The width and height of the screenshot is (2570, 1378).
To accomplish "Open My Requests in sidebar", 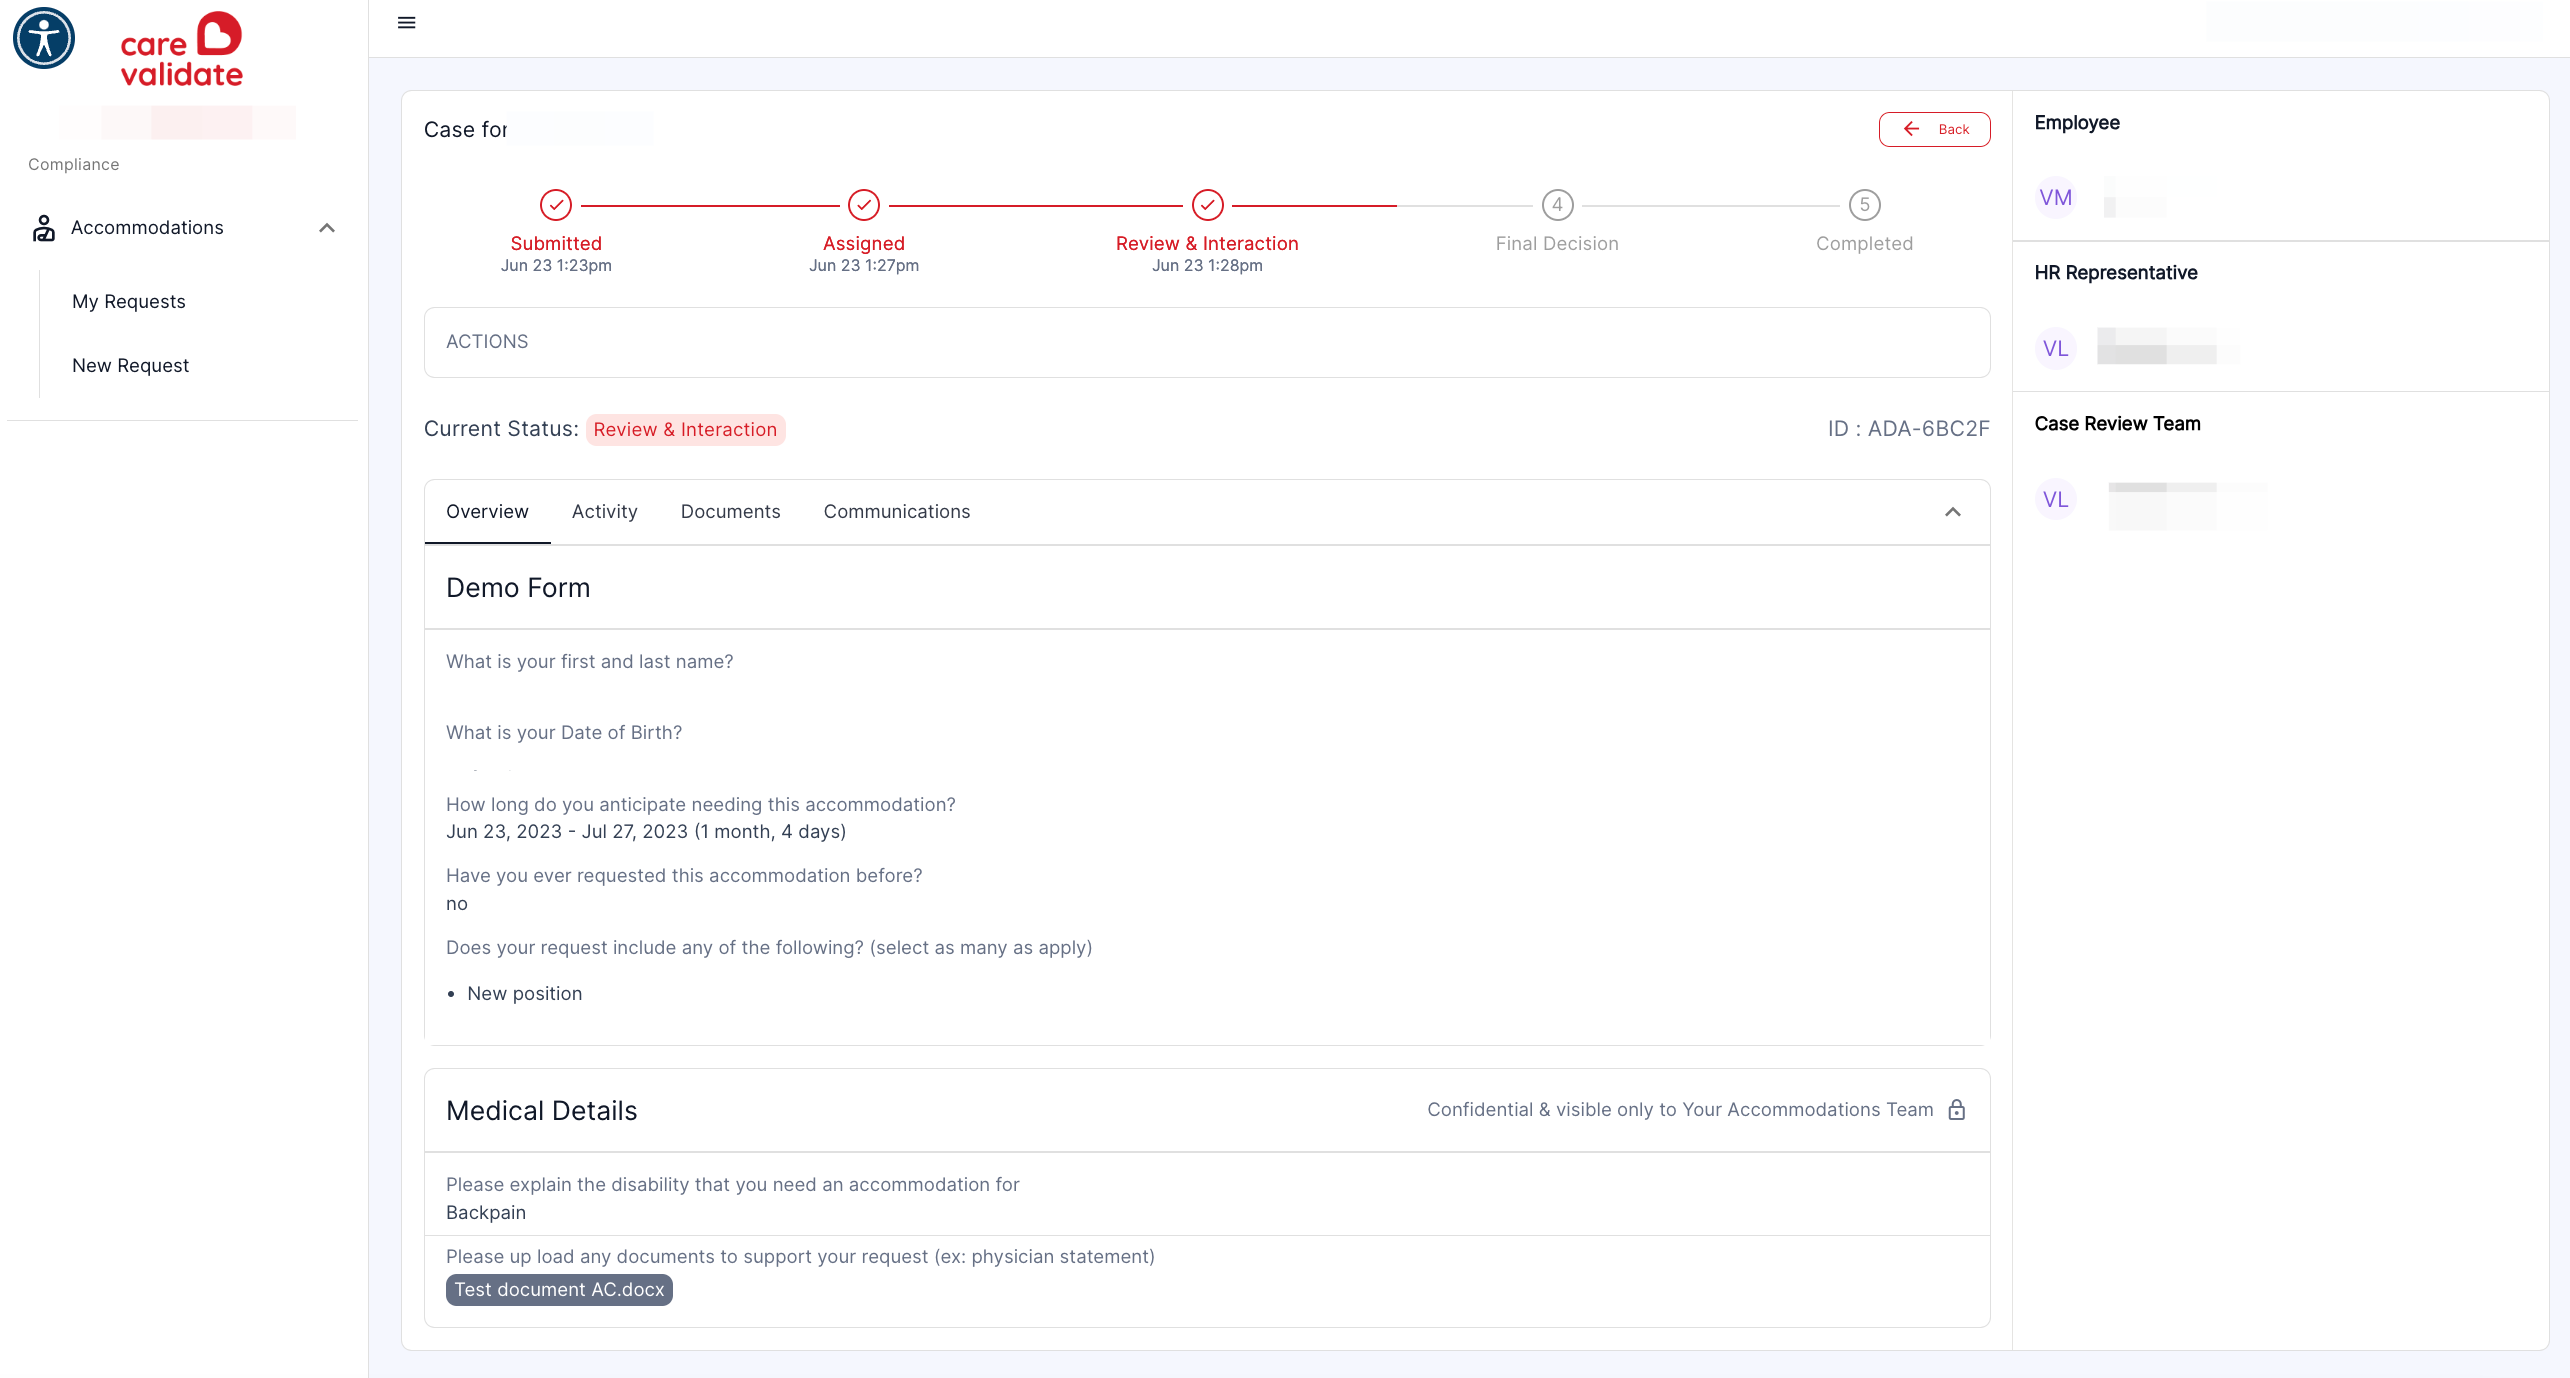I will (129, 301).
